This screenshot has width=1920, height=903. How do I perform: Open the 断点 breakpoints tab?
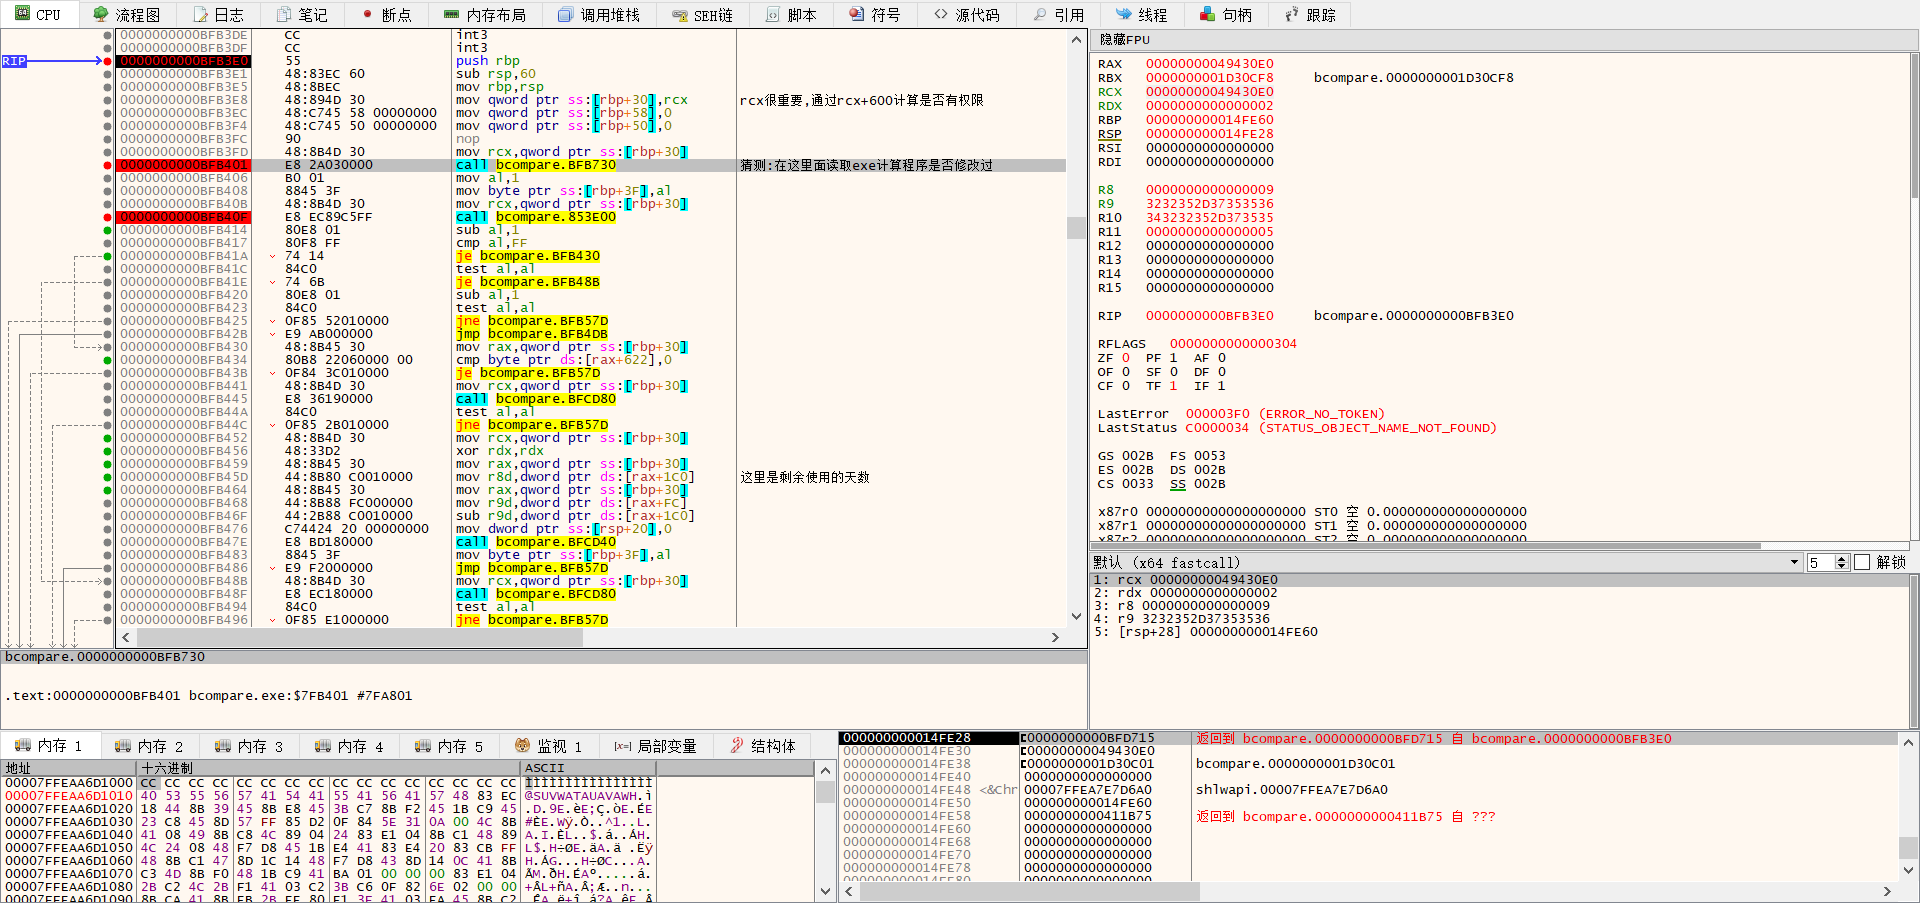(386, 15)
